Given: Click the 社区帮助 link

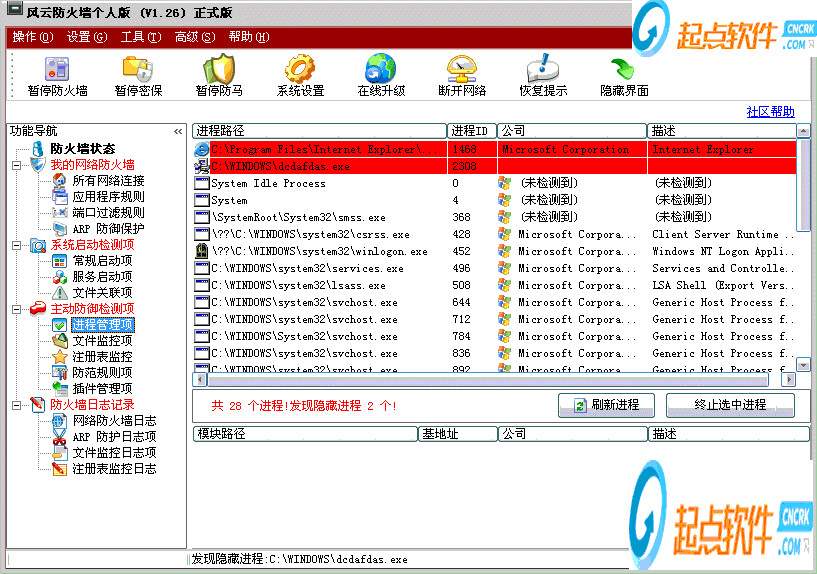Looking at the screenshot, I should click(770, 112).
